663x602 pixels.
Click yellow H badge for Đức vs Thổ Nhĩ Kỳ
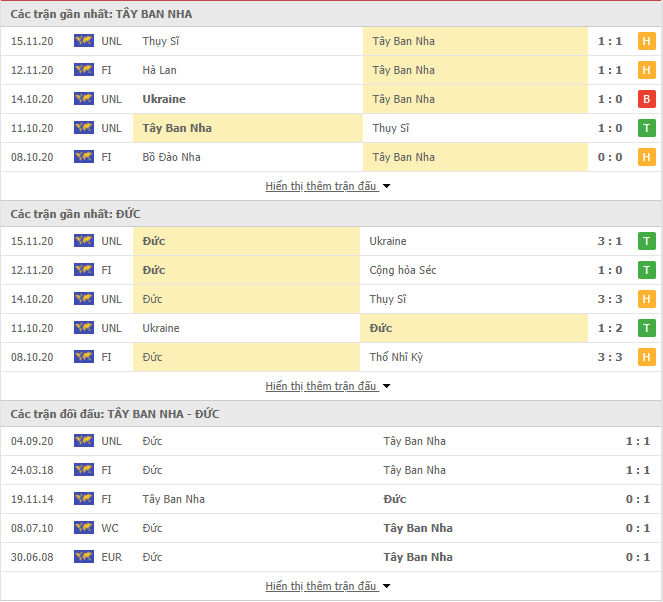647,357
